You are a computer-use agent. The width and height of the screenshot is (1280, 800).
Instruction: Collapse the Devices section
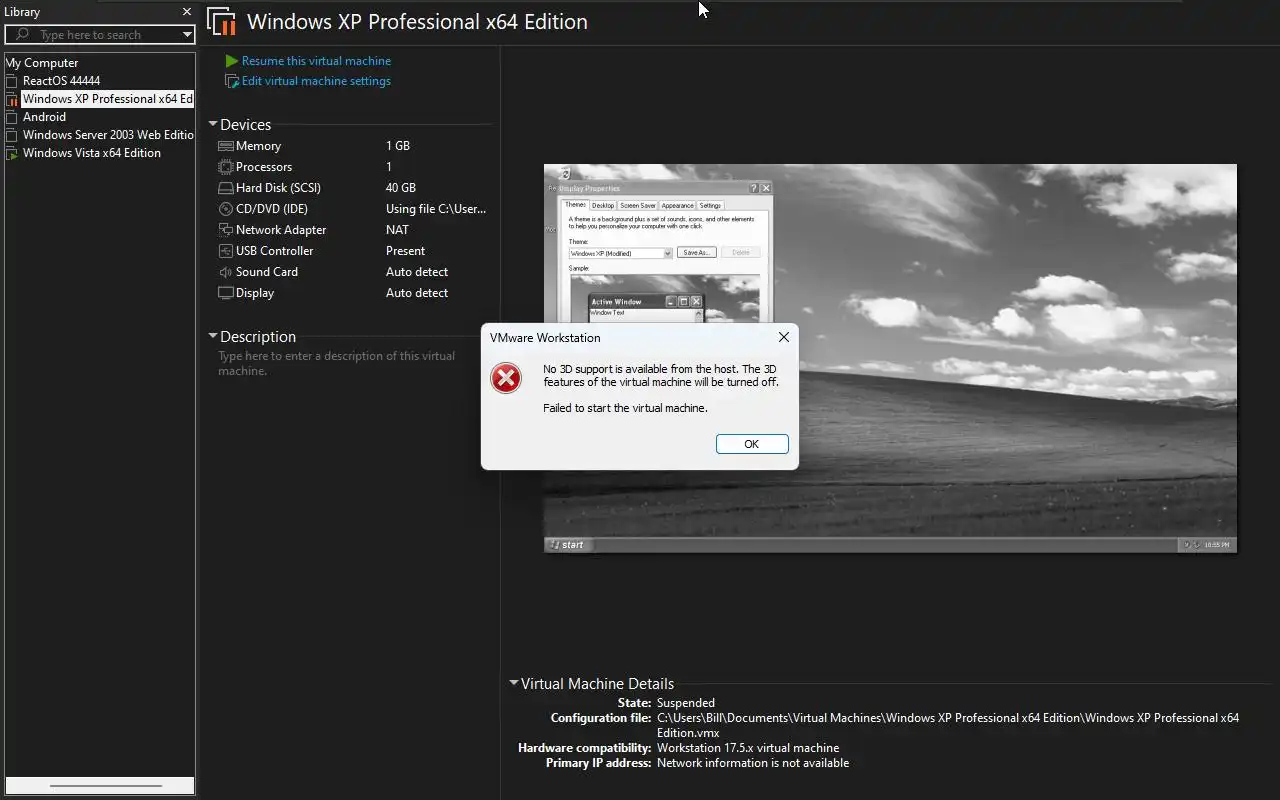213,124
